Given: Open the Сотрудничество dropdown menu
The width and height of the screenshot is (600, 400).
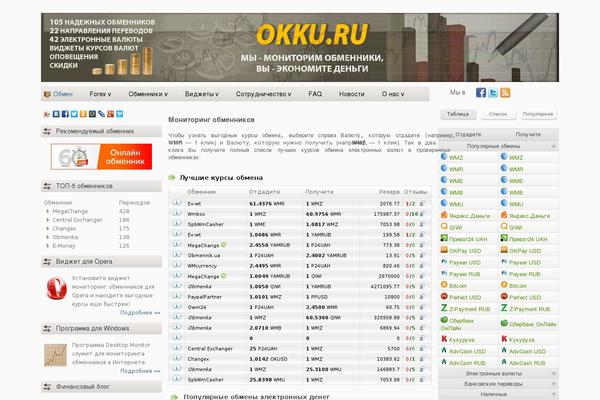Looking at the screenshot, I should tap(263, 94).
